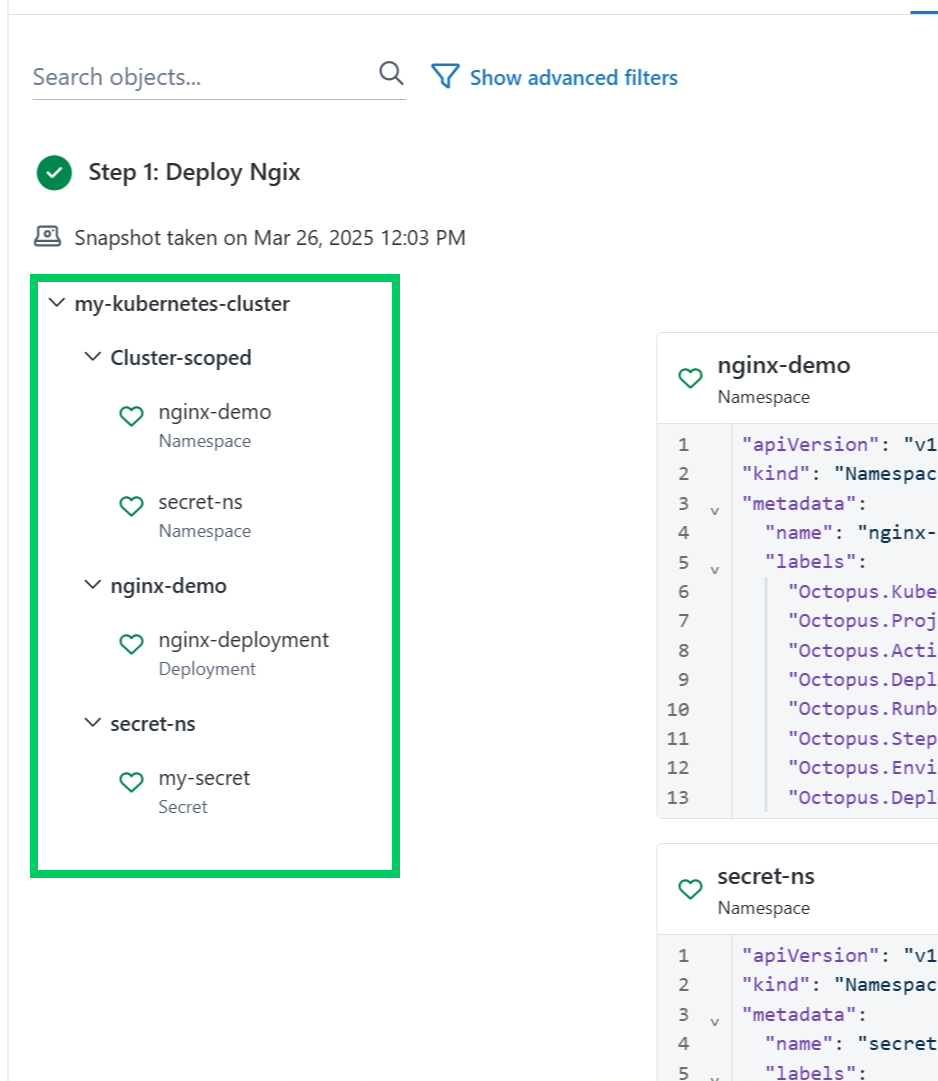Select nginx-demo Namespace in tree
This screenshot has width=938, height=1081.
coord(215,425)
